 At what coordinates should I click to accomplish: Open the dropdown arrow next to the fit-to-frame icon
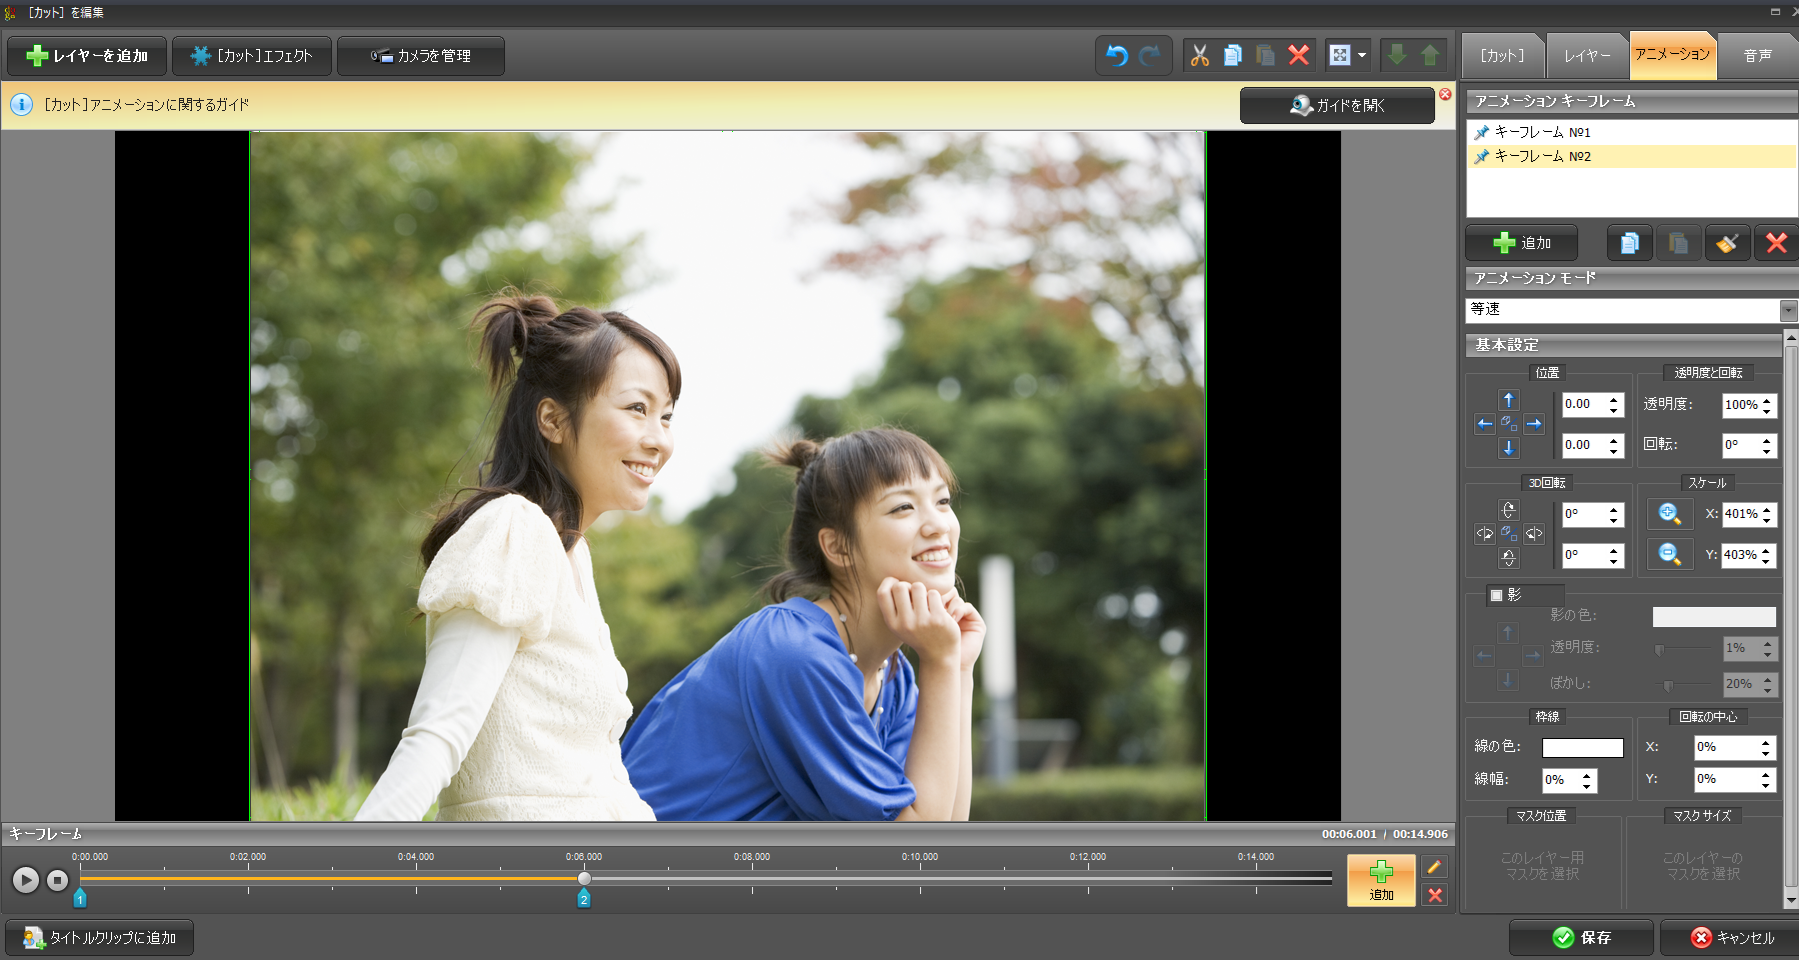[x=1362, y=56]
